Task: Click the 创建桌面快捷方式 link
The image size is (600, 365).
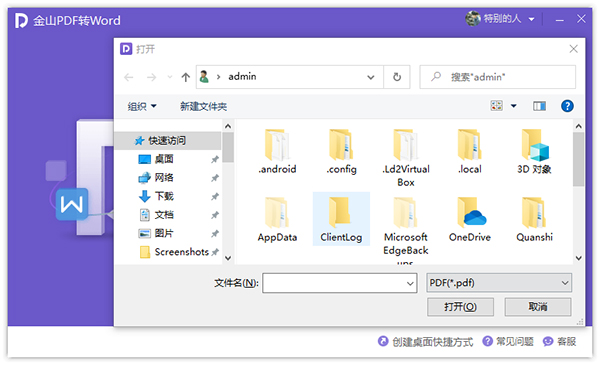Action: [426, 341]
